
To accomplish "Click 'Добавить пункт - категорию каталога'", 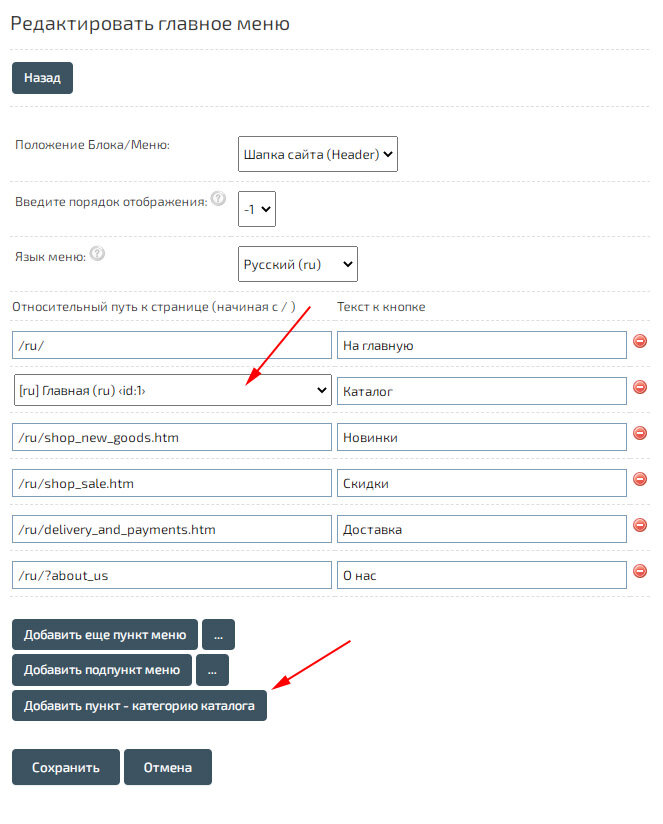I will [139, 705].
